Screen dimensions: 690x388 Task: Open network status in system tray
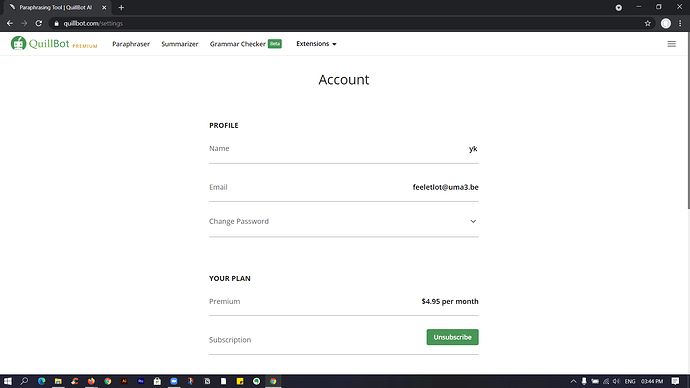(x=606, y=381)
